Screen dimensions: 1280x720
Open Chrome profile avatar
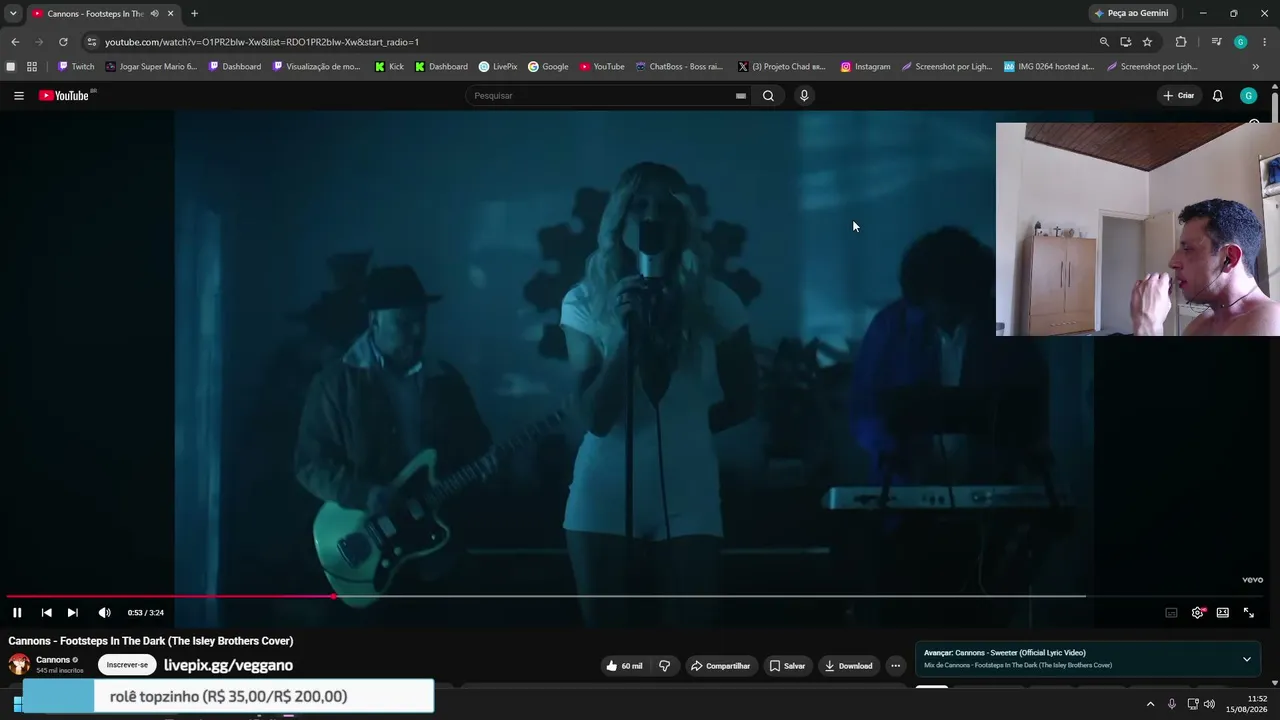(x=1240, y=42)
